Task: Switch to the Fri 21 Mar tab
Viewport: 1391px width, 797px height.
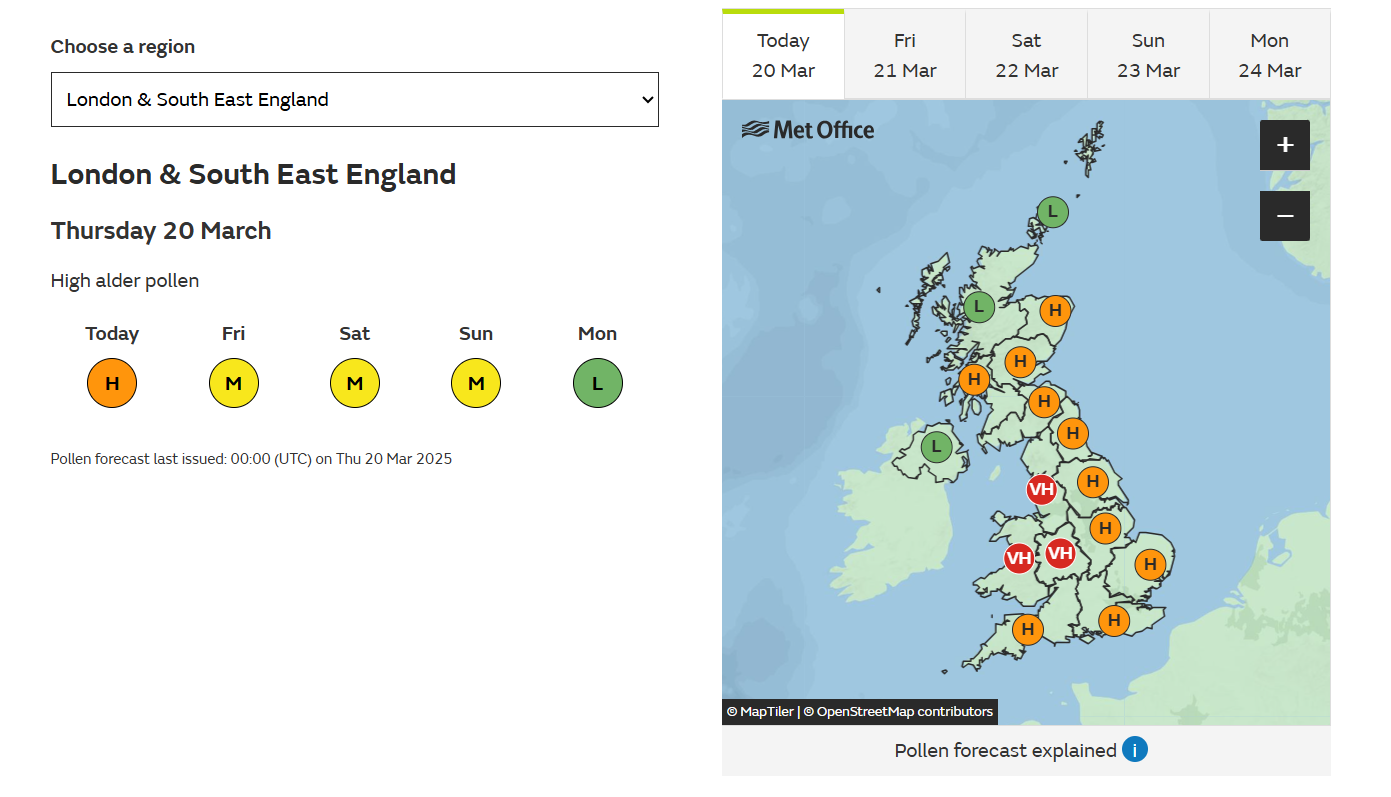Action: 904,55
